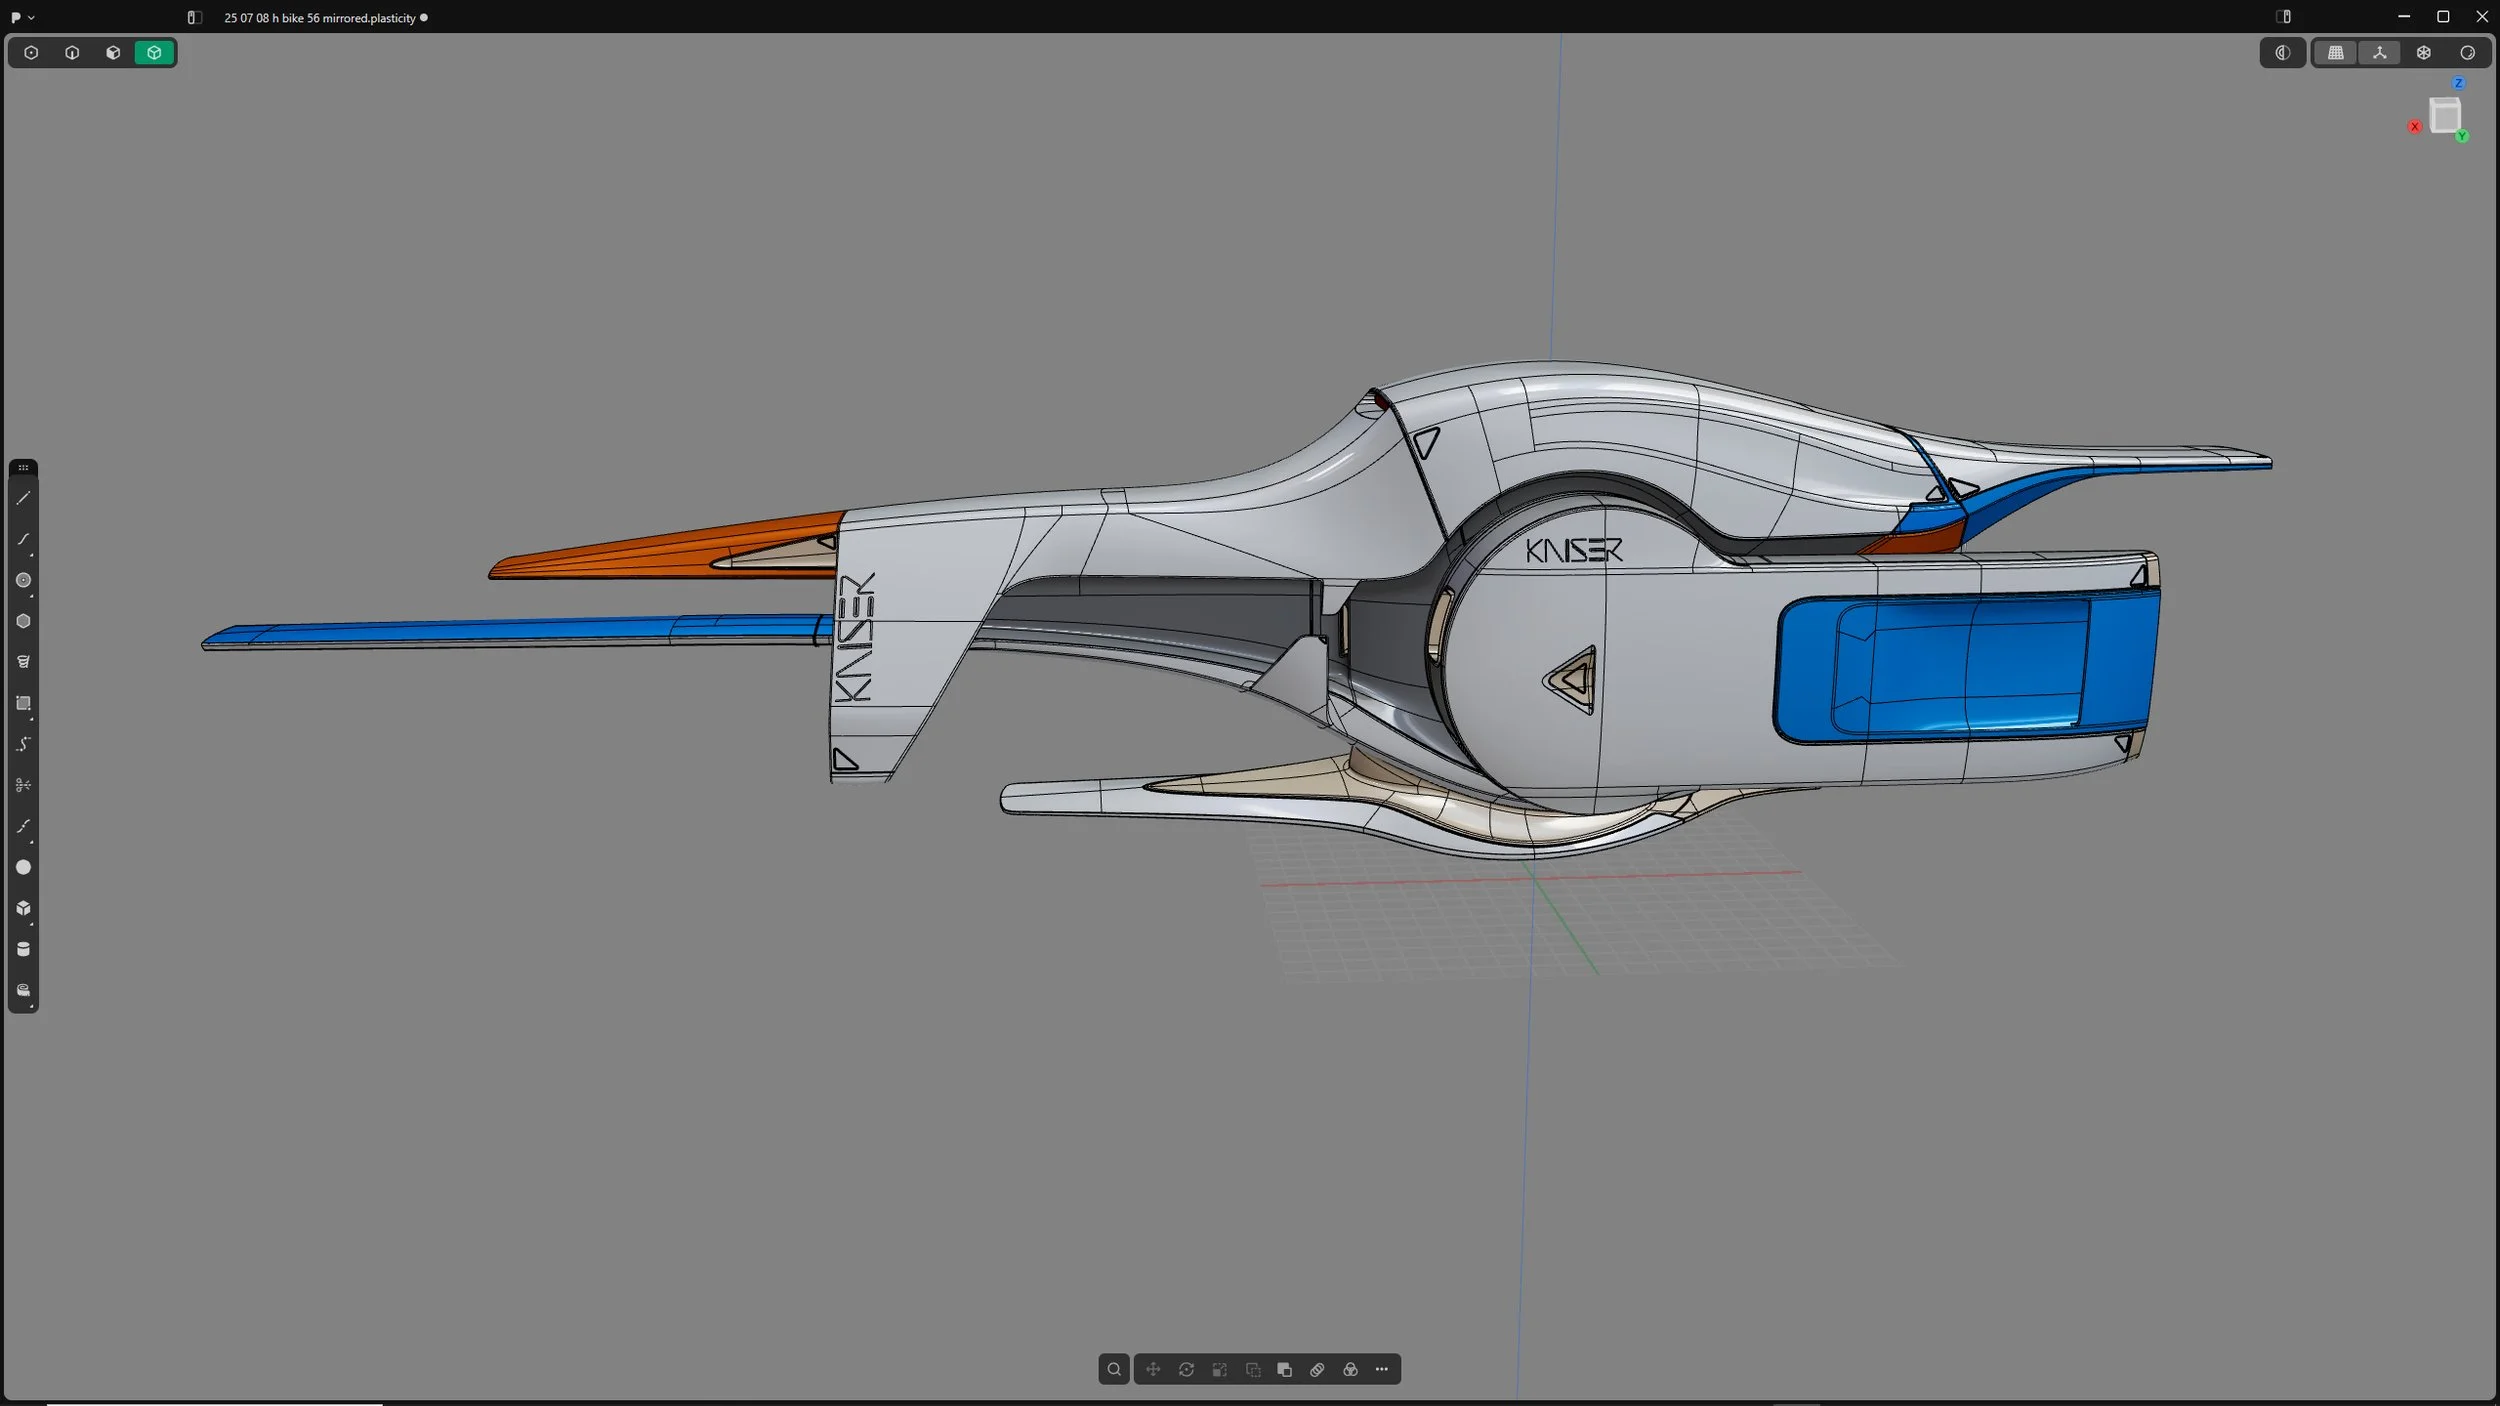The height and width of the screenshot is (1406, 2500).
Task: Snap view to the X axis
Action: click(2415, 127)
